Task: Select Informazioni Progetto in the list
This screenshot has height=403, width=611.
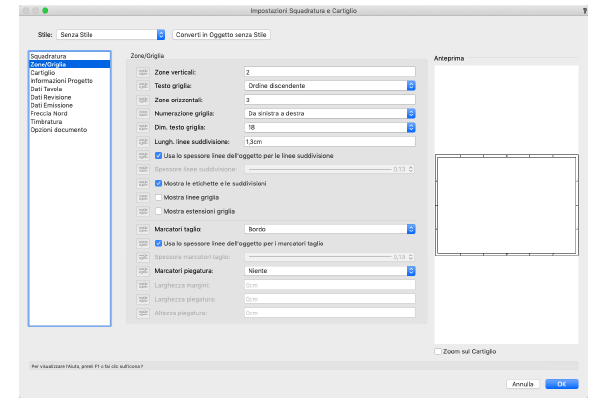Action: [70, 81]
